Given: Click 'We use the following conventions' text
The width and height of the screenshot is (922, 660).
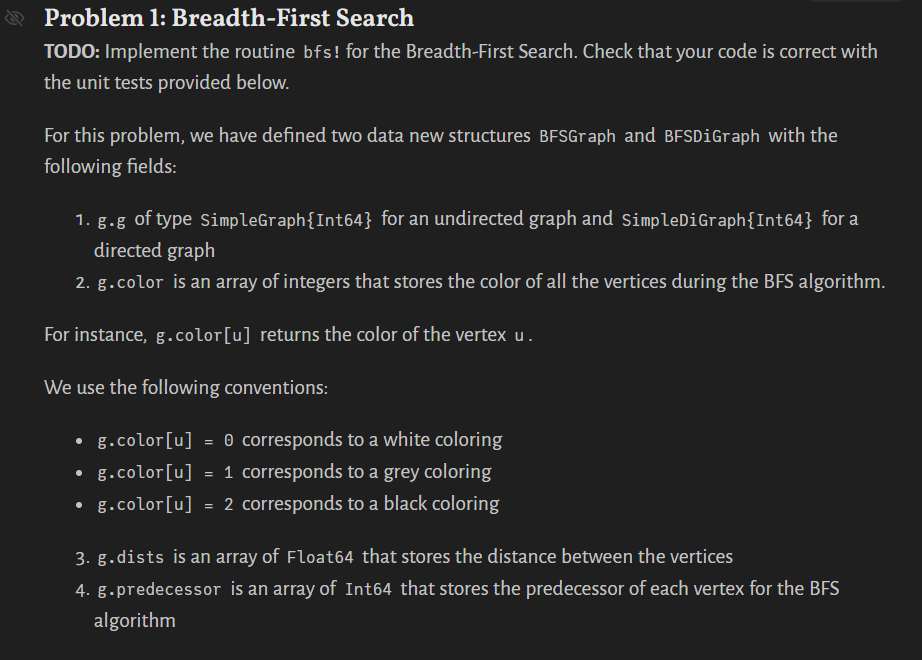Looking at the screenshot, I should 185,387.
